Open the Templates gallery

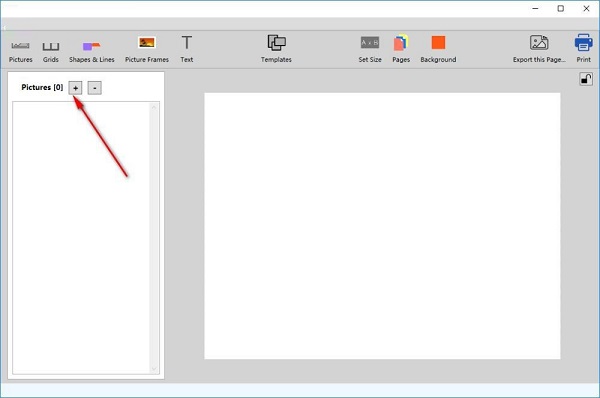coord(276,50)
